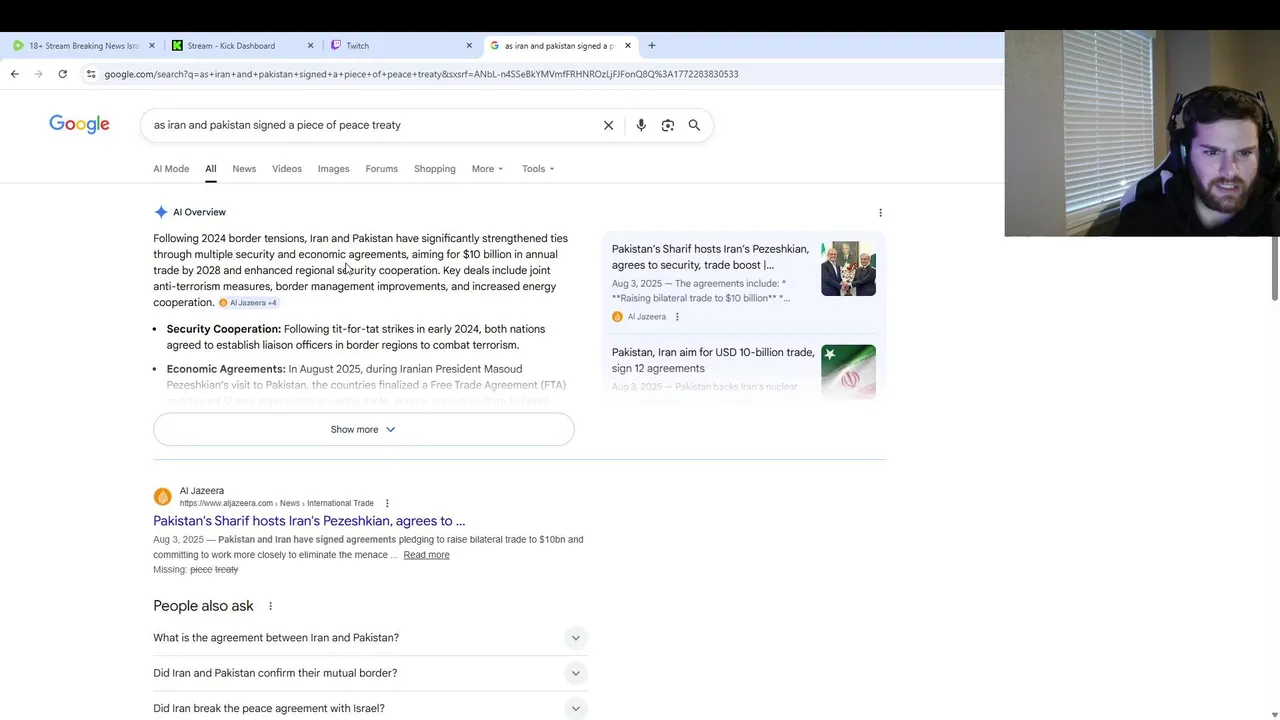Click the Al Jazeera +4 sources chip
The width and height of the screenshot is (1280, 720).
[248, 303]
